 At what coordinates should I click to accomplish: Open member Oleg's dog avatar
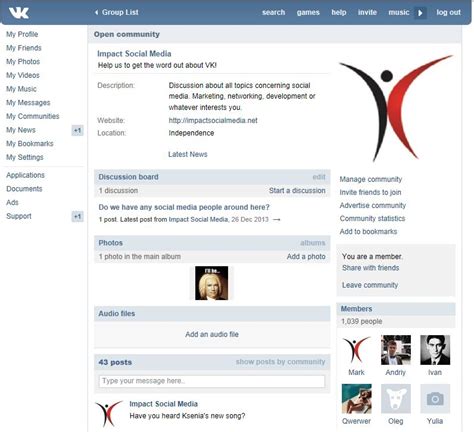coord(396,399)
